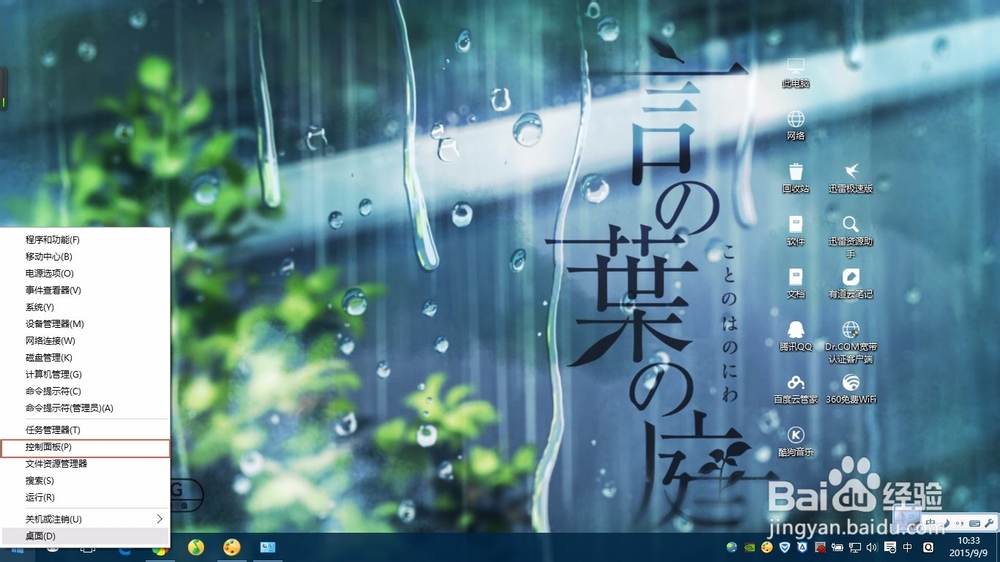Choose 运行(R) from the menu
The image size is (1000, 562).
click(x=85, y=497)
